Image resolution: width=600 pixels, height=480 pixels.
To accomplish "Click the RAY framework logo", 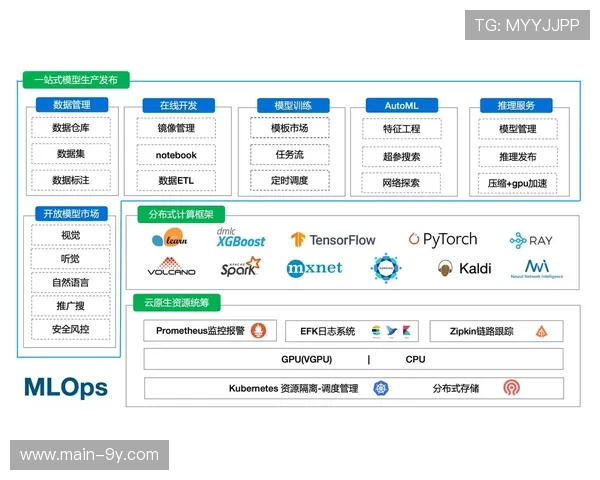I will tap(530, 241).
